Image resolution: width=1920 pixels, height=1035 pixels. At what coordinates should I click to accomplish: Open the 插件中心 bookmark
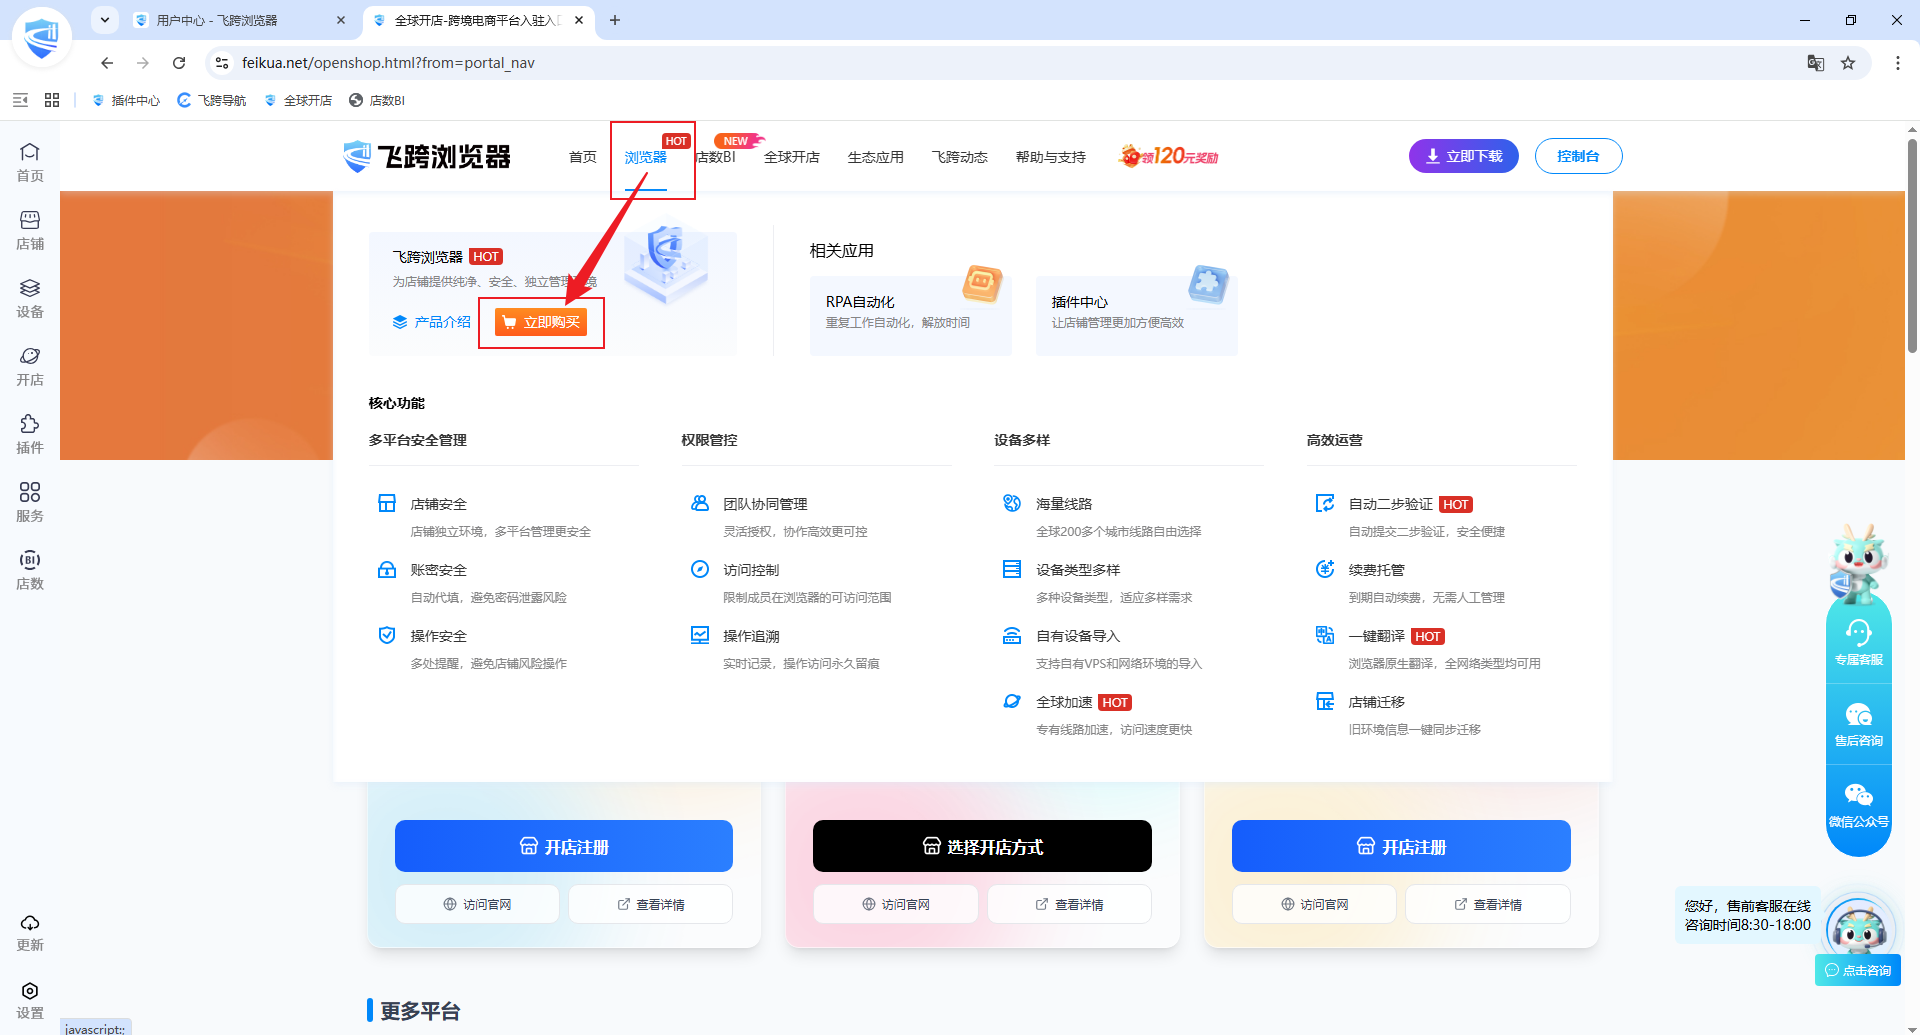pos(126,100)
